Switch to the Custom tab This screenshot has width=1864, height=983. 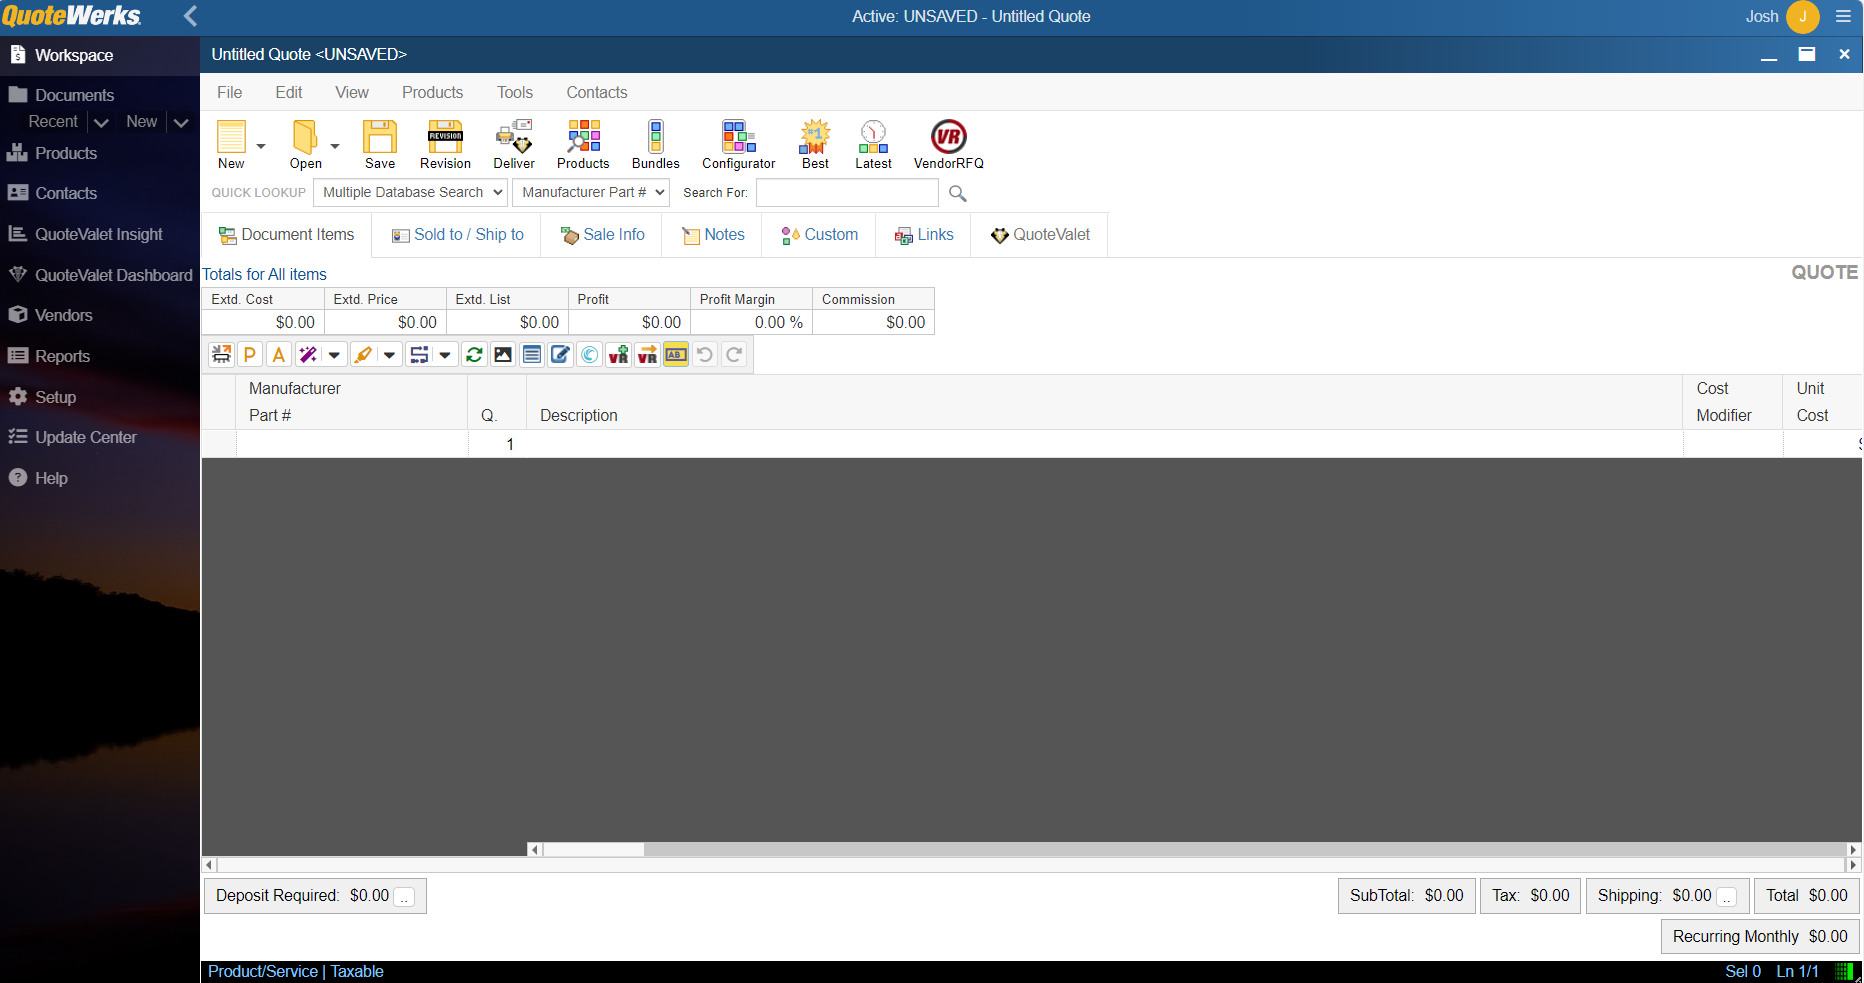(x=819, y=235)
